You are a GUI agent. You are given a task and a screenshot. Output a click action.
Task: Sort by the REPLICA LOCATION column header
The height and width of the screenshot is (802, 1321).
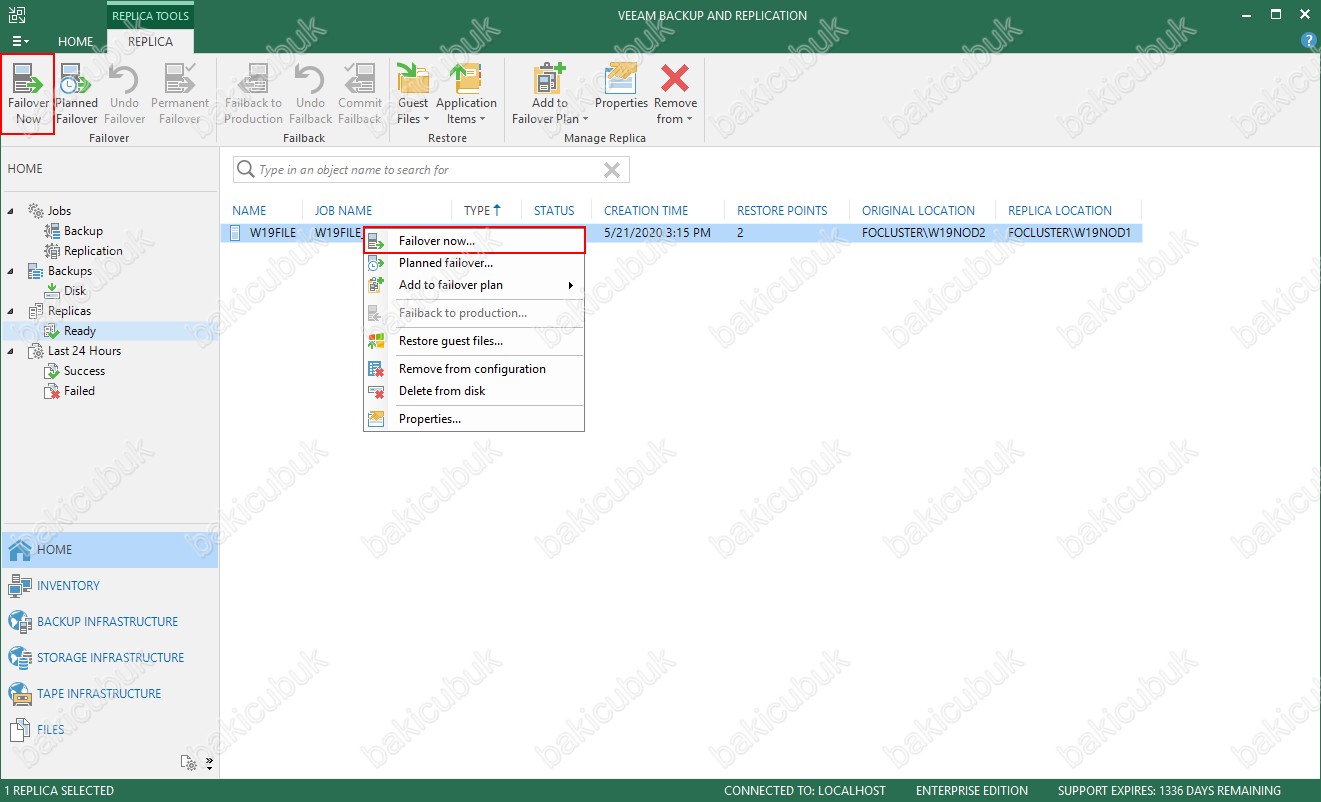(1060, 211)
